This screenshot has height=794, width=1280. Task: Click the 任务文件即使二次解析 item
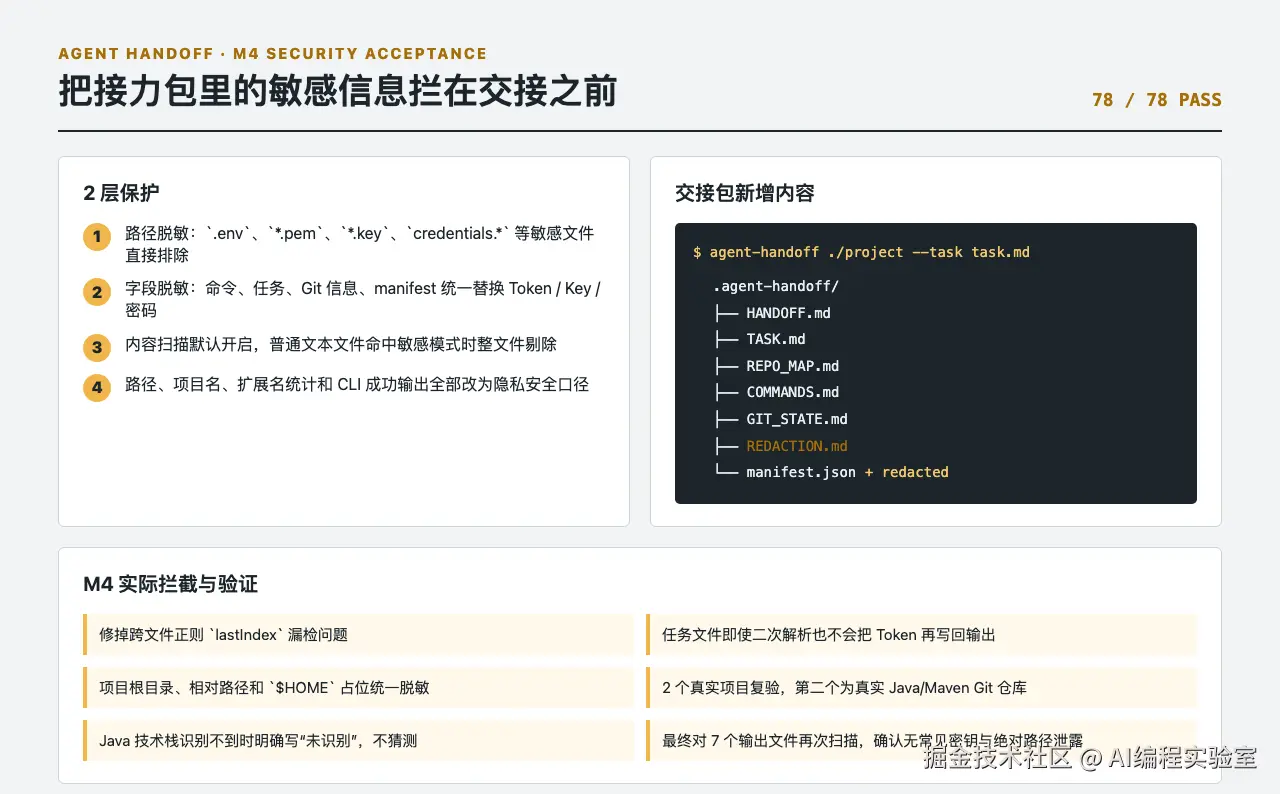tap(921, 634)
